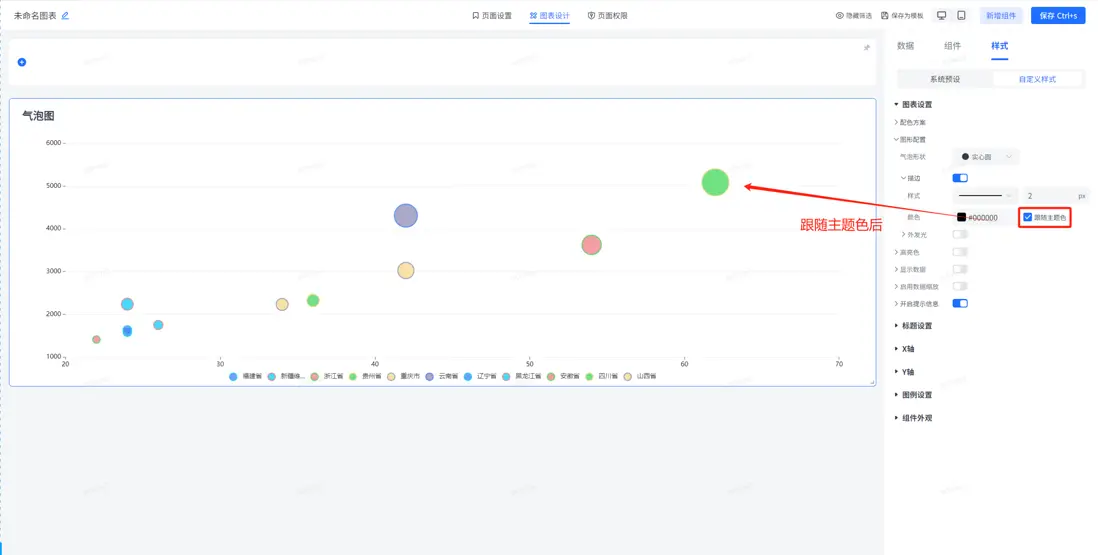
Task: Toggle the 云南省 legend item
Action: pos(442,377)
